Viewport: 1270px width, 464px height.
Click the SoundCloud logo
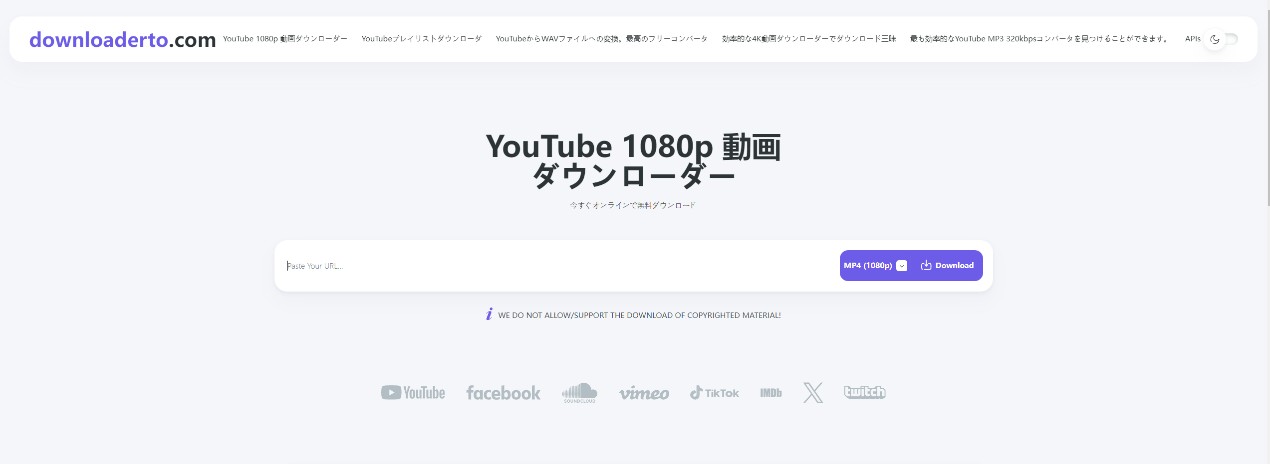pos(579,393)
